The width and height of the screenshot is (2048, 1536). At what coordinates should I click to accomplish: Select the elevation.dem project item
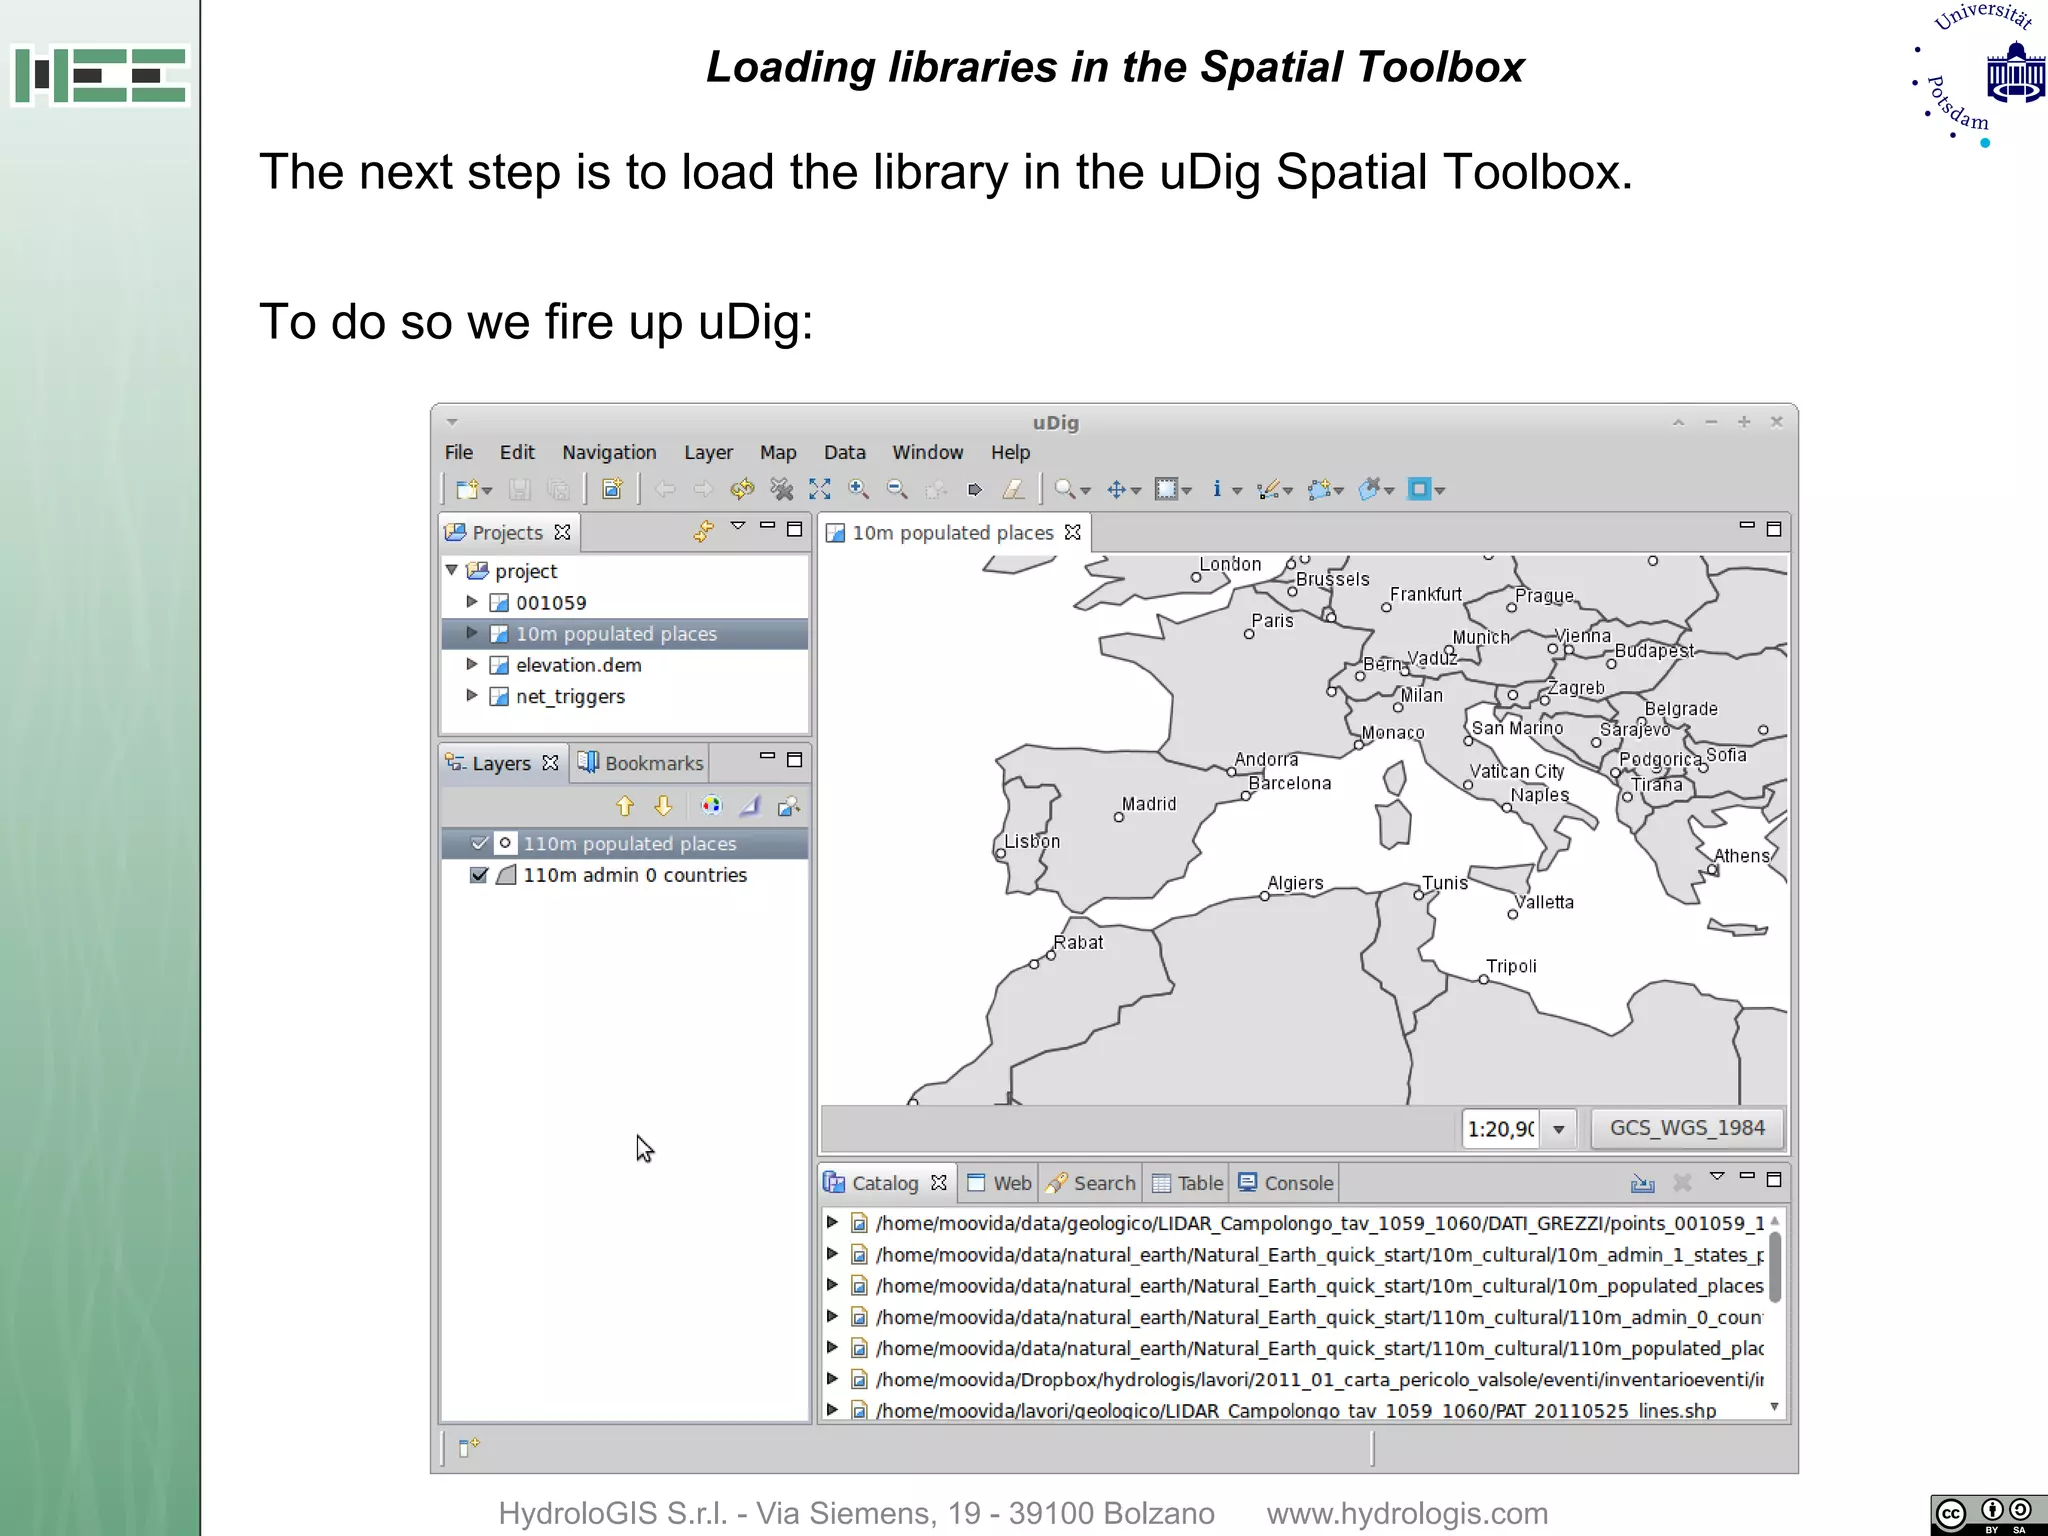(x=578, y=665)
